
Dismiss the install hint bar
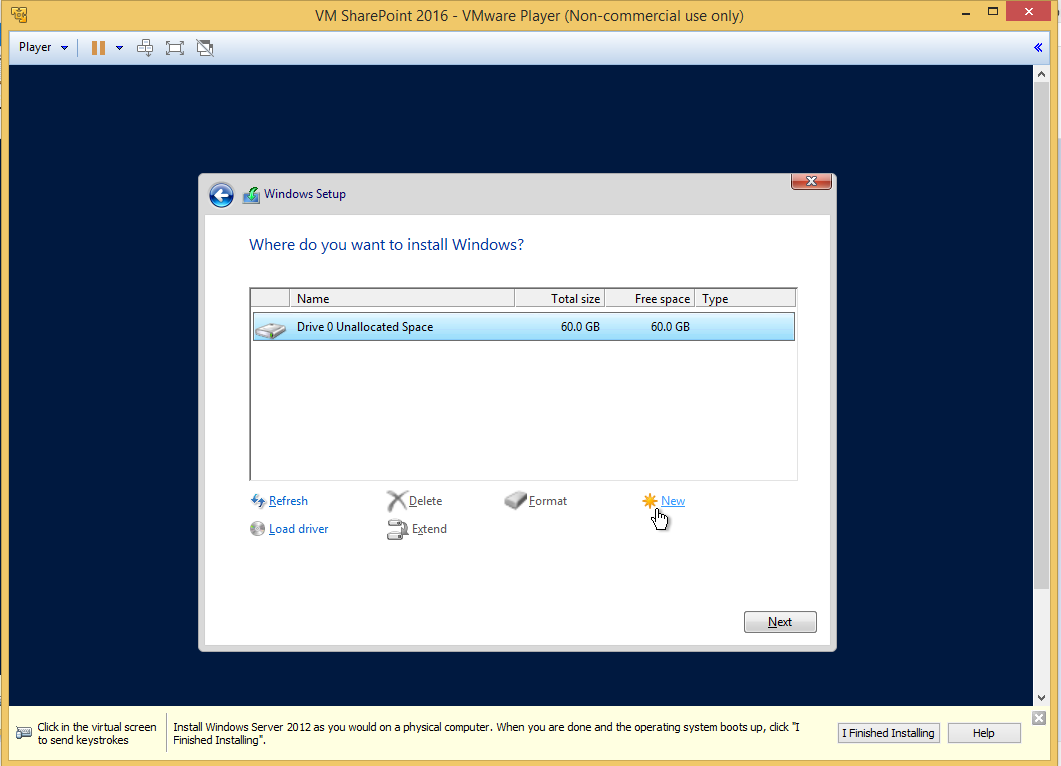point(1039,718)
